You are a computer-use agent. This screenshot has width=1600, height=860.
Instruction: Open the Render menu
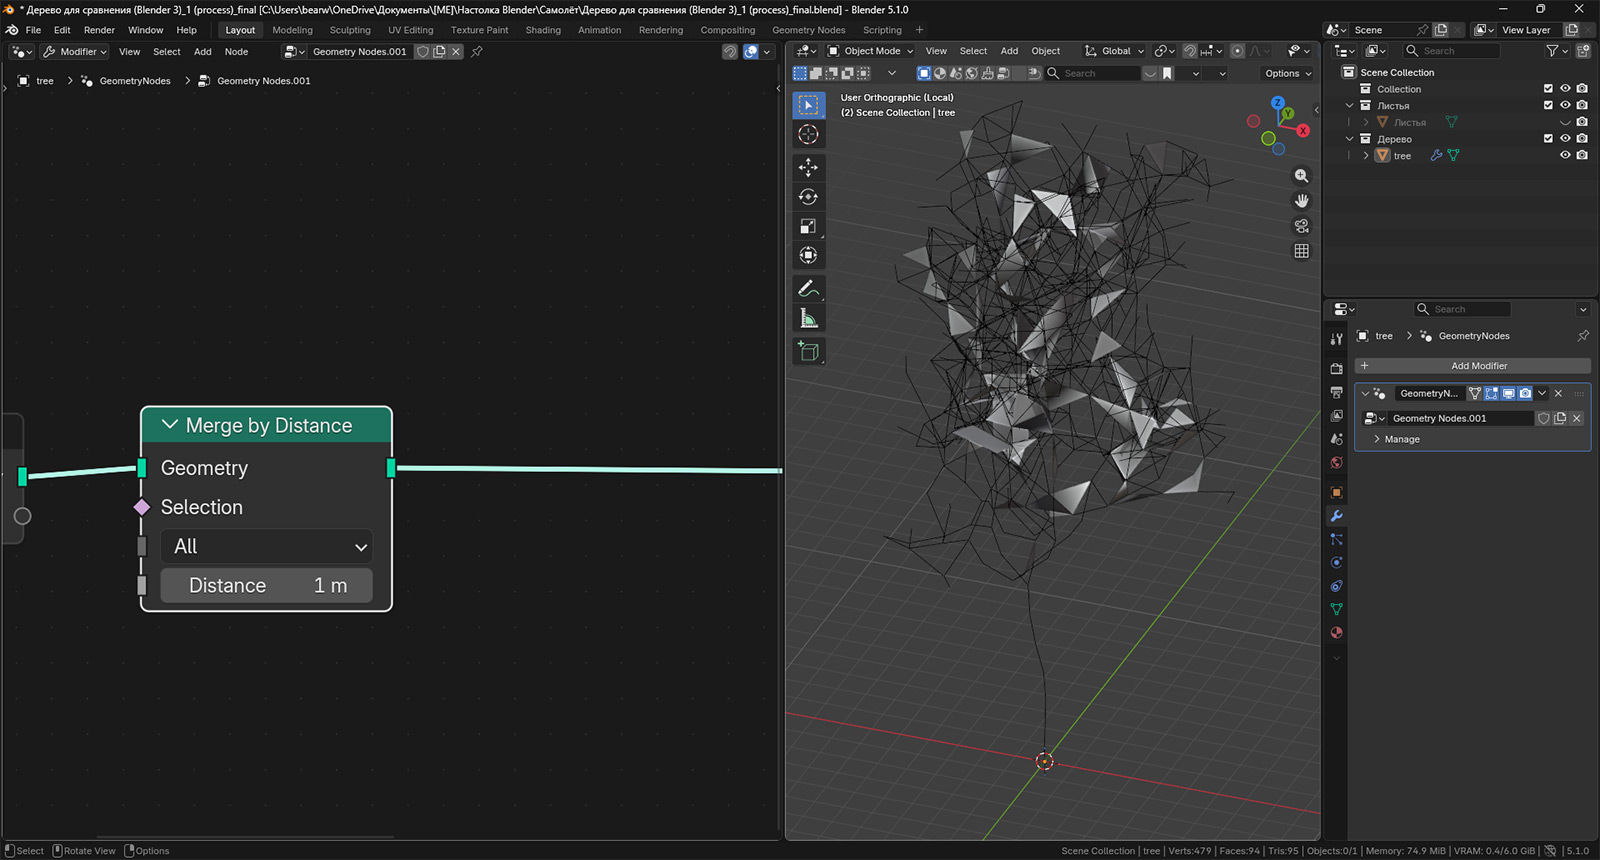click(99, 30)
